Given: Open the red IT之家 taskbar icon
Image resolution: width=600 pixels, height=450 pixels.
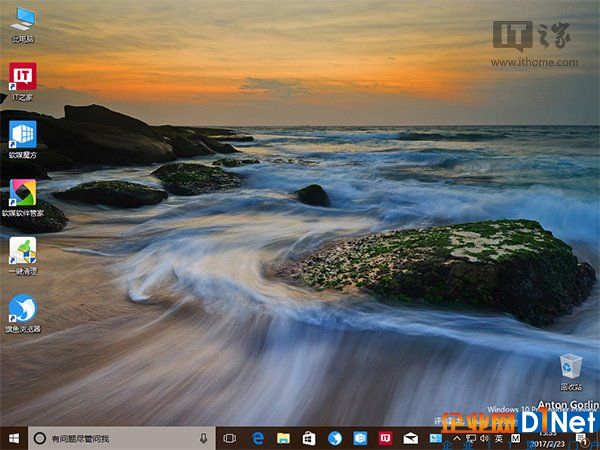Looking at the screenshot, I should [x=385, y=439].
